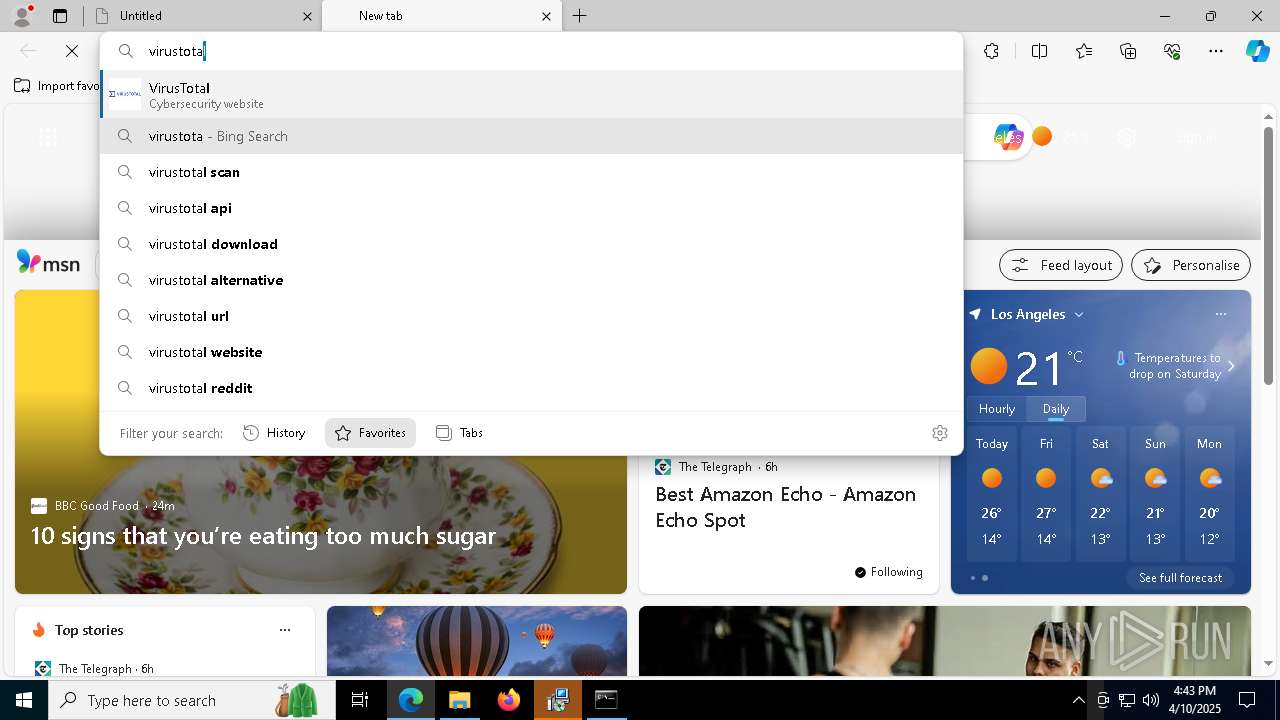This screenshot has width=1280, height=720.
Task: Open Settings and more ellipsis menu
Action: [x=1216, y=51]
